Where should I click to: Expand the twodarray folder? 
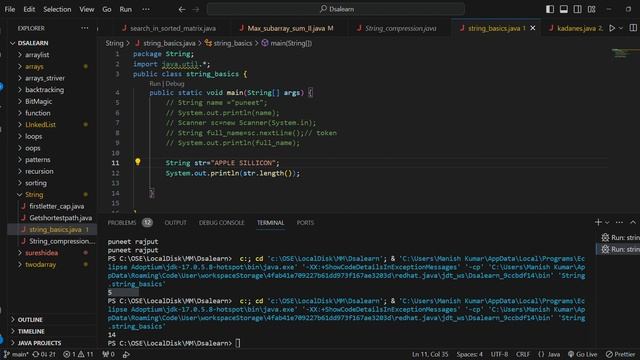40,264
